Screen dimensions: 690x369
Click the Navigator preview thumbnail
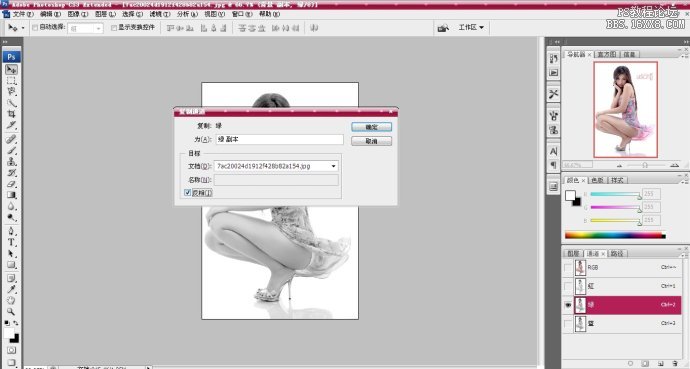point(625,110)
